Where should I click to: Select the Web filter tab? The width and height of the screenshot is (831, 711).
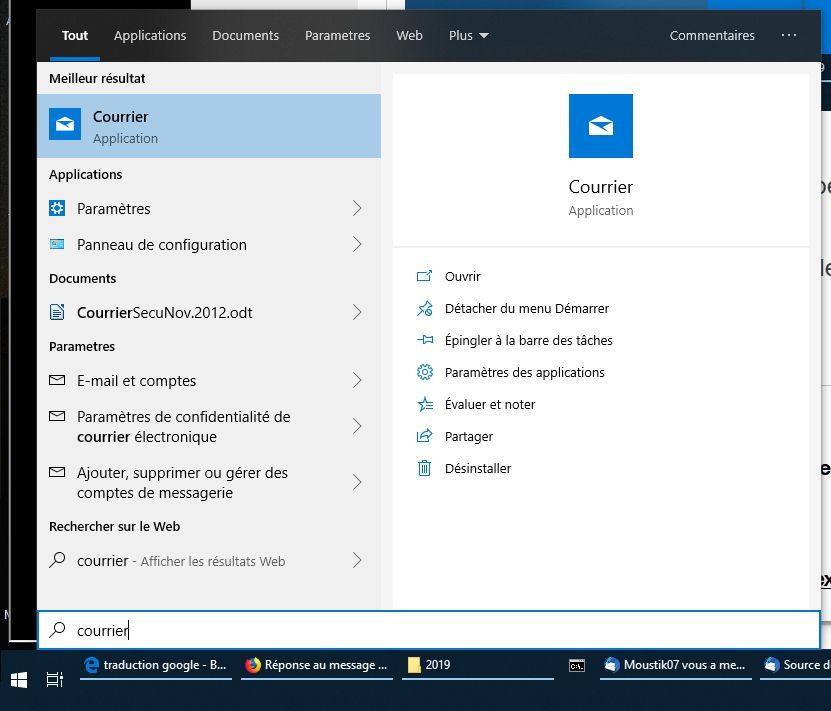coord(409,35)
